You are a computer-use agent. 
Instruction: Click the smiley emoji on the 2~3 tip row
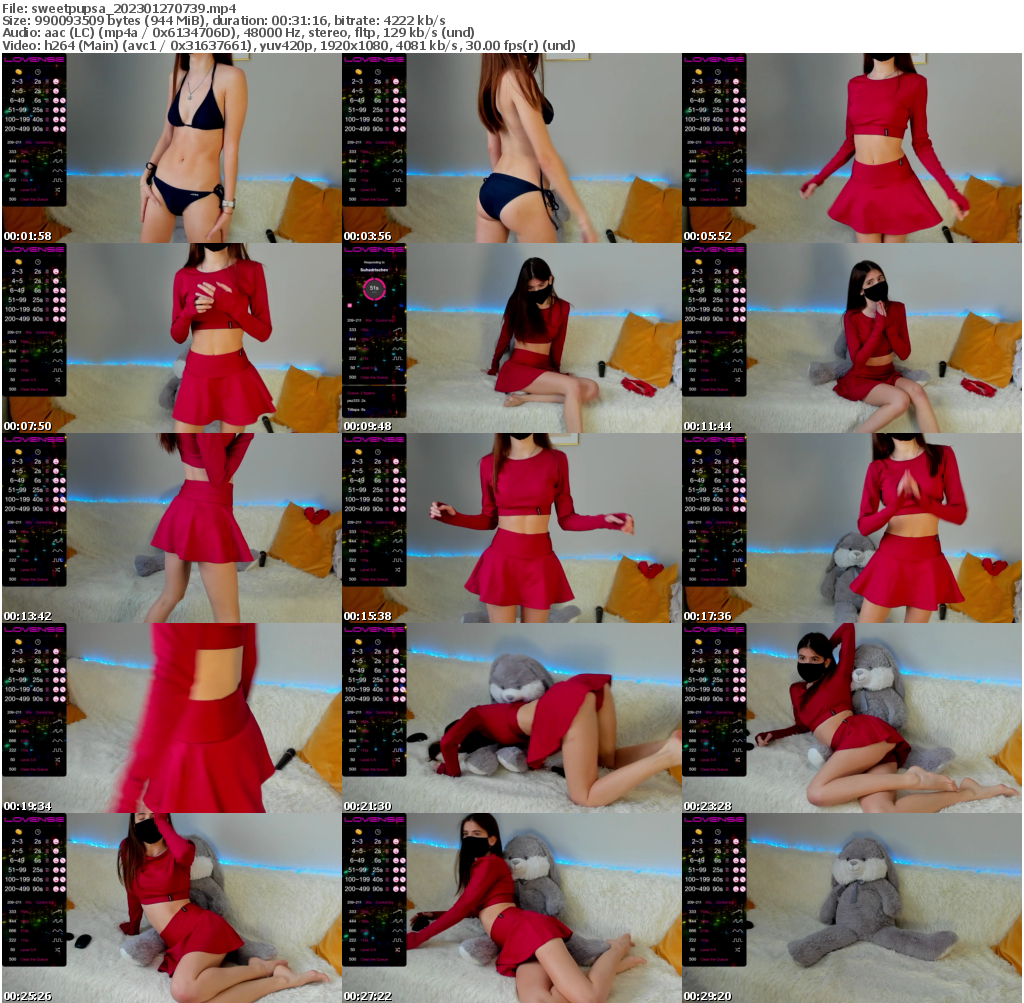[x=55, y=82]
